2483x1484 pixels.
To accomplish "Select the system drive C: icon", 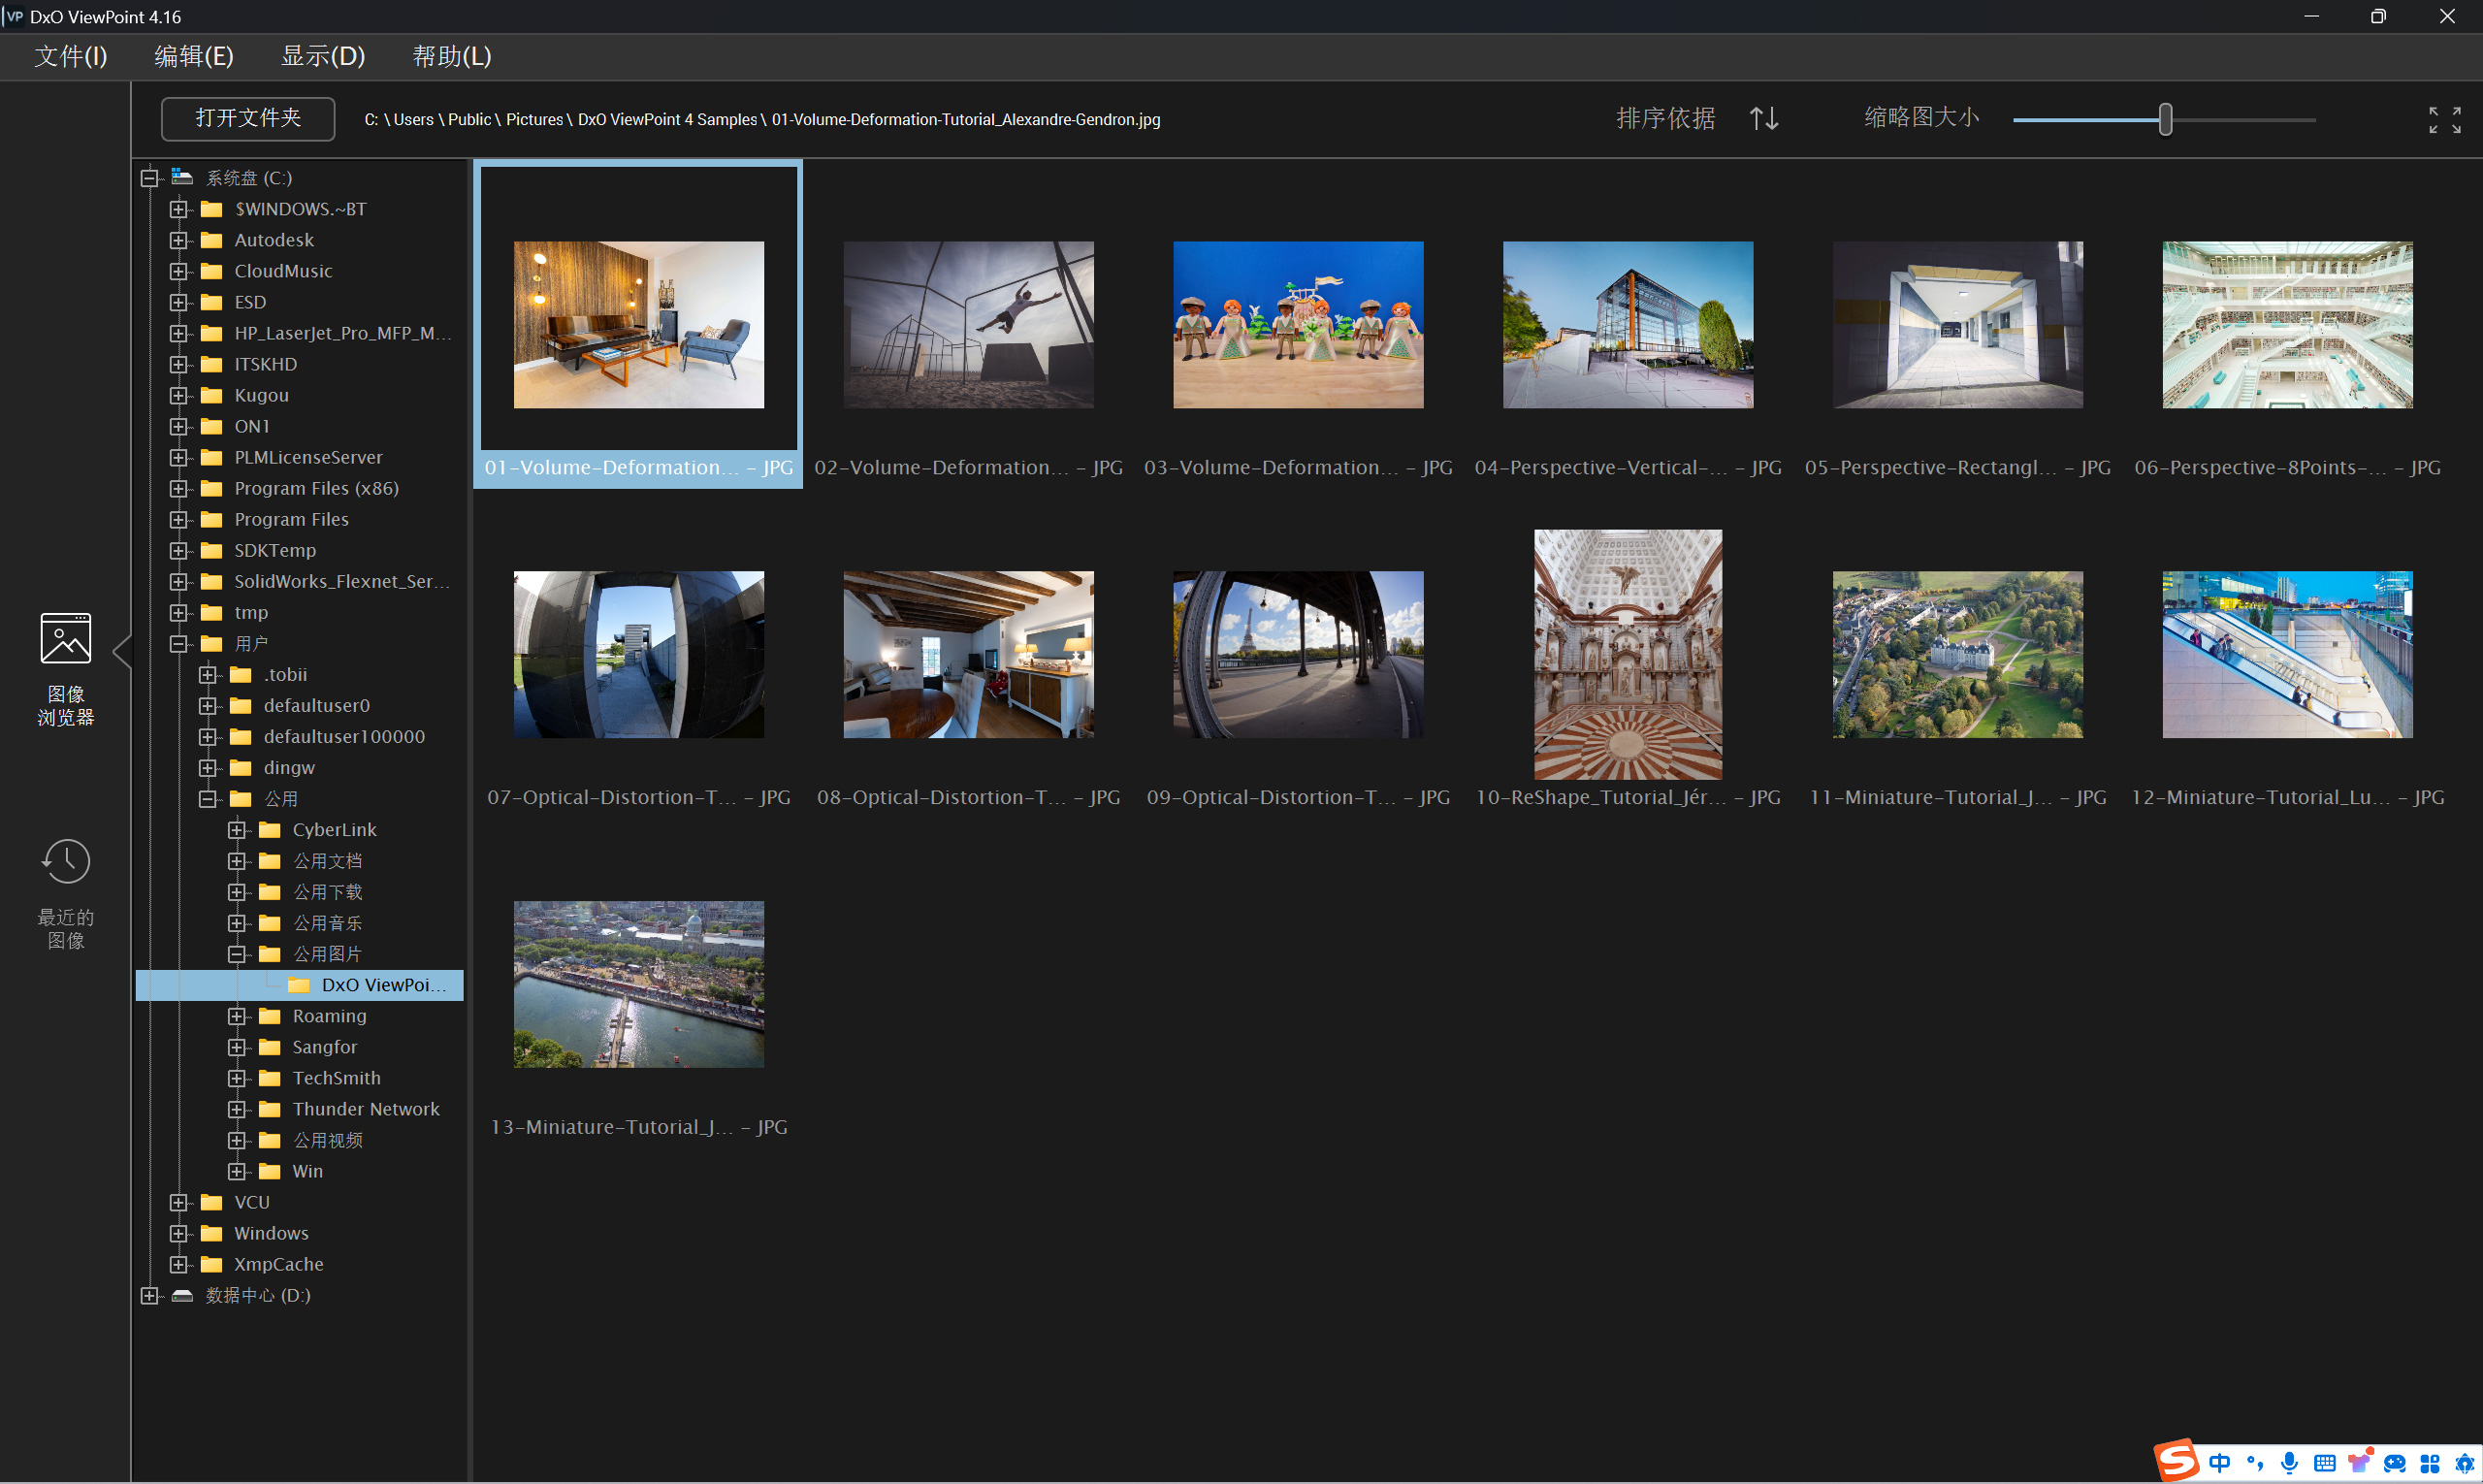I will (182, 178).
